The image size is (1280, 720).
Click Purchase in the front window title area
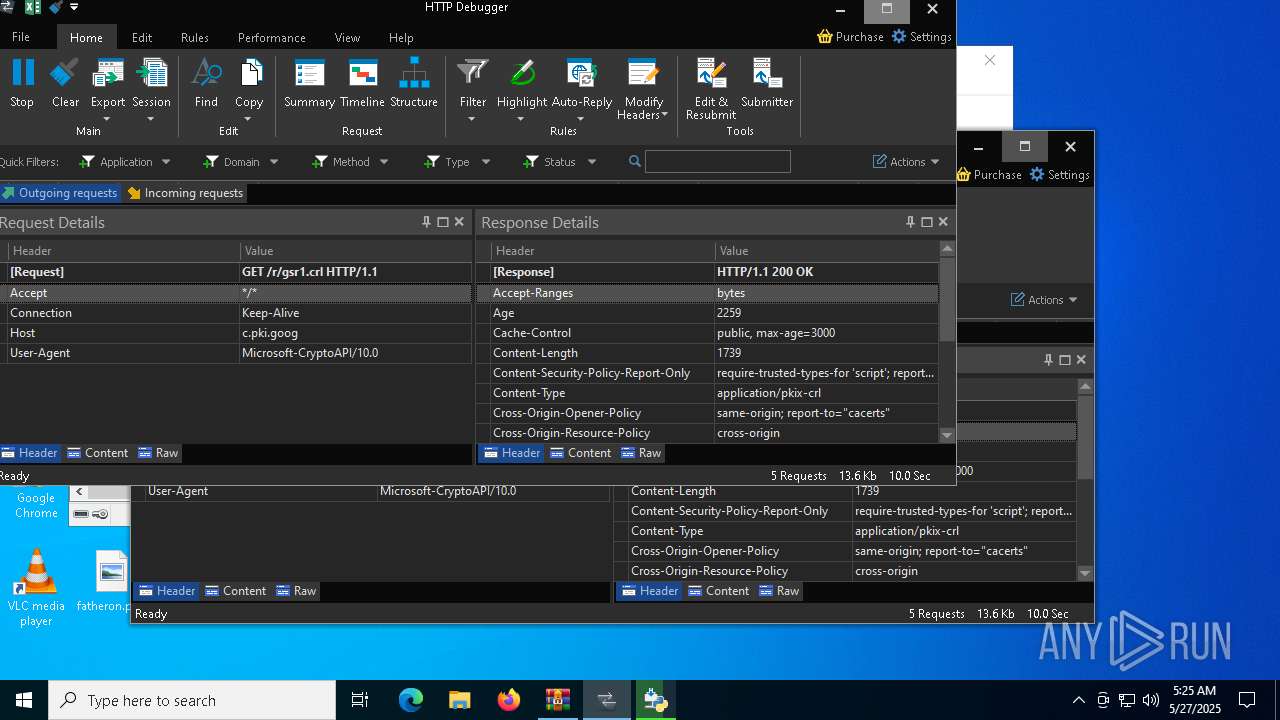click(x=851, y=37)
